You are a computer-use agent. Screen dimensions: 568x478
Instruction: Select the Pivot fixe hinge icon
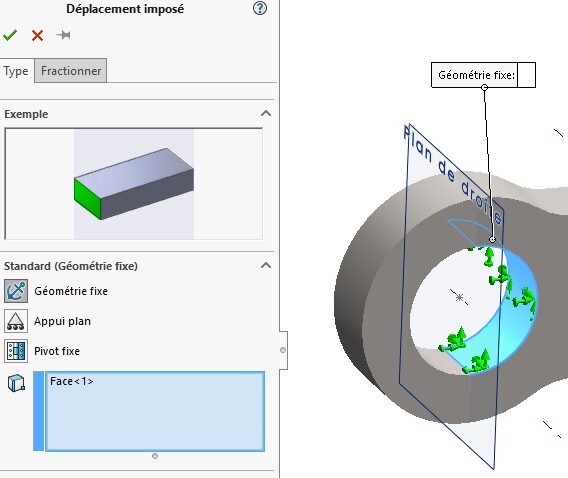click(16, 351)
